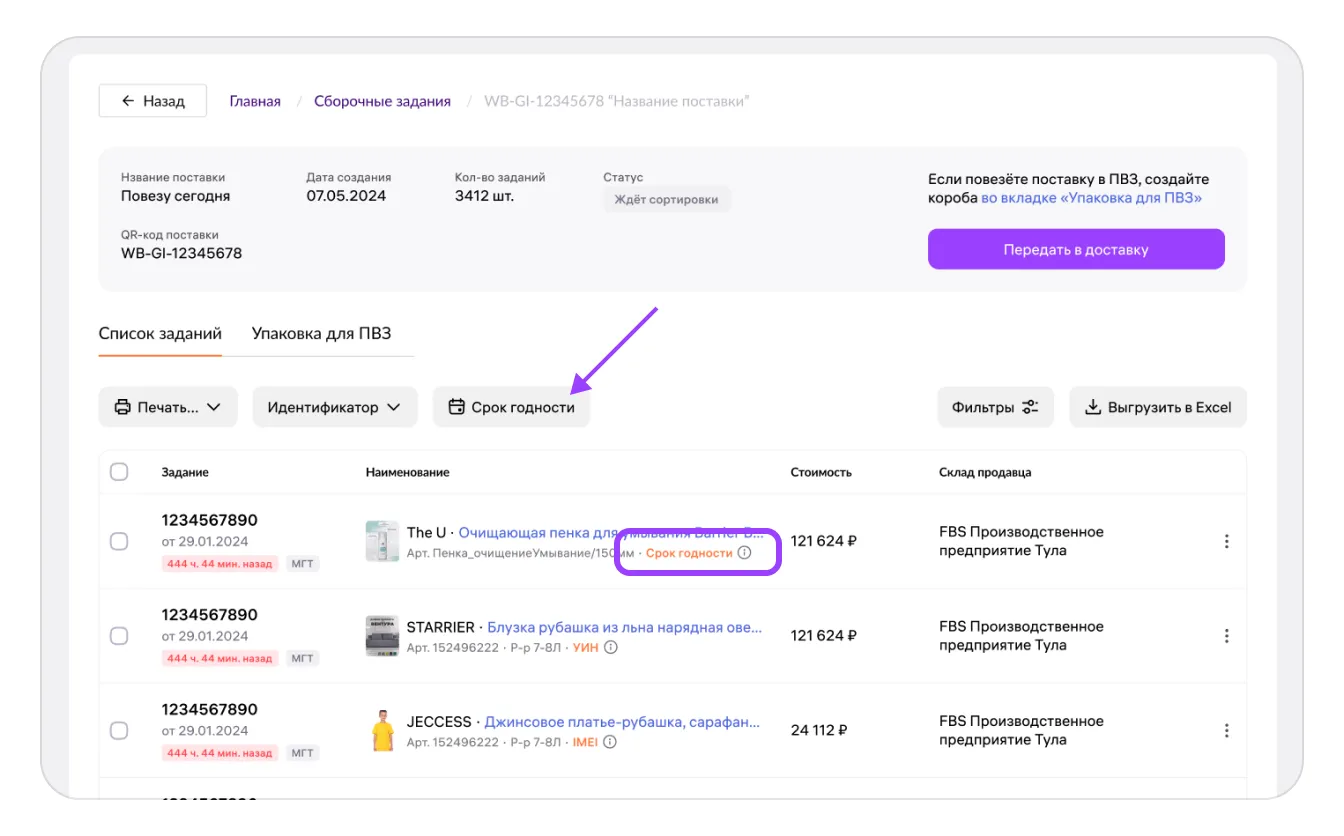Click info icon next to УИН label
This screenshot has width=1344, height=836.
pyautogui.click(x=611, y=647)
